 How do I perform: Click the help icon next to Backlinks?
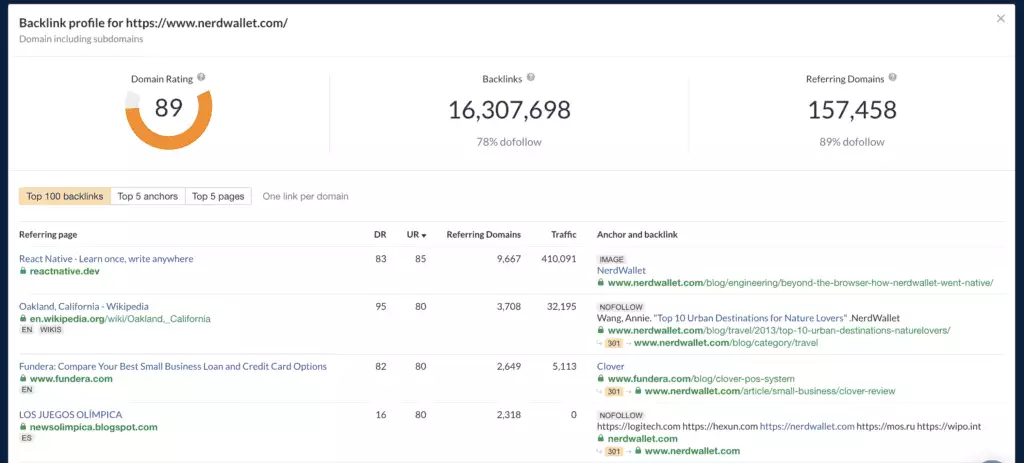(x=531, y=77)
